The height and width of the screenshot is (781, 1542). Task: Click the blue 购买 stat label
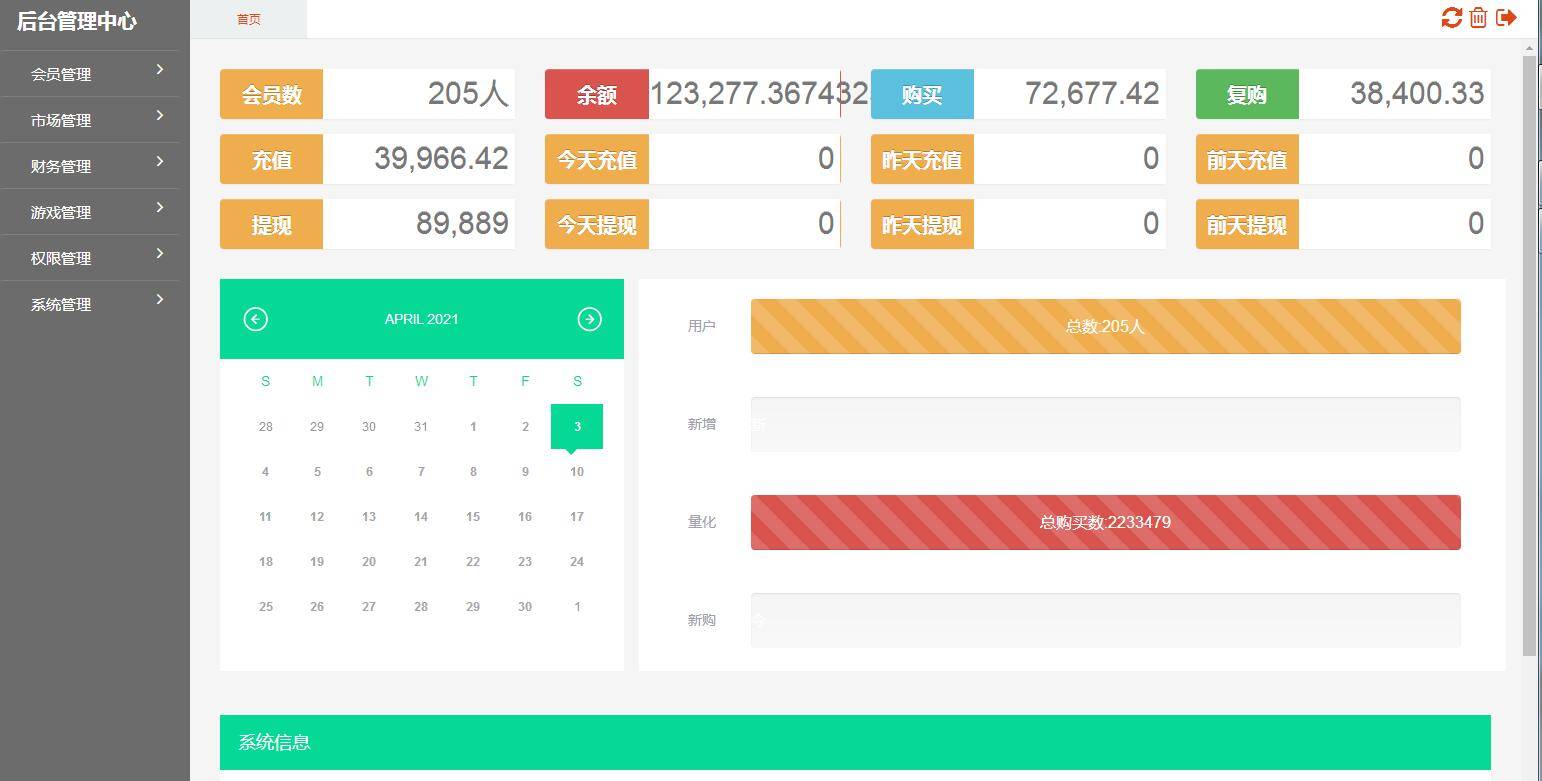pyautogui.click(x=922, y=95)
